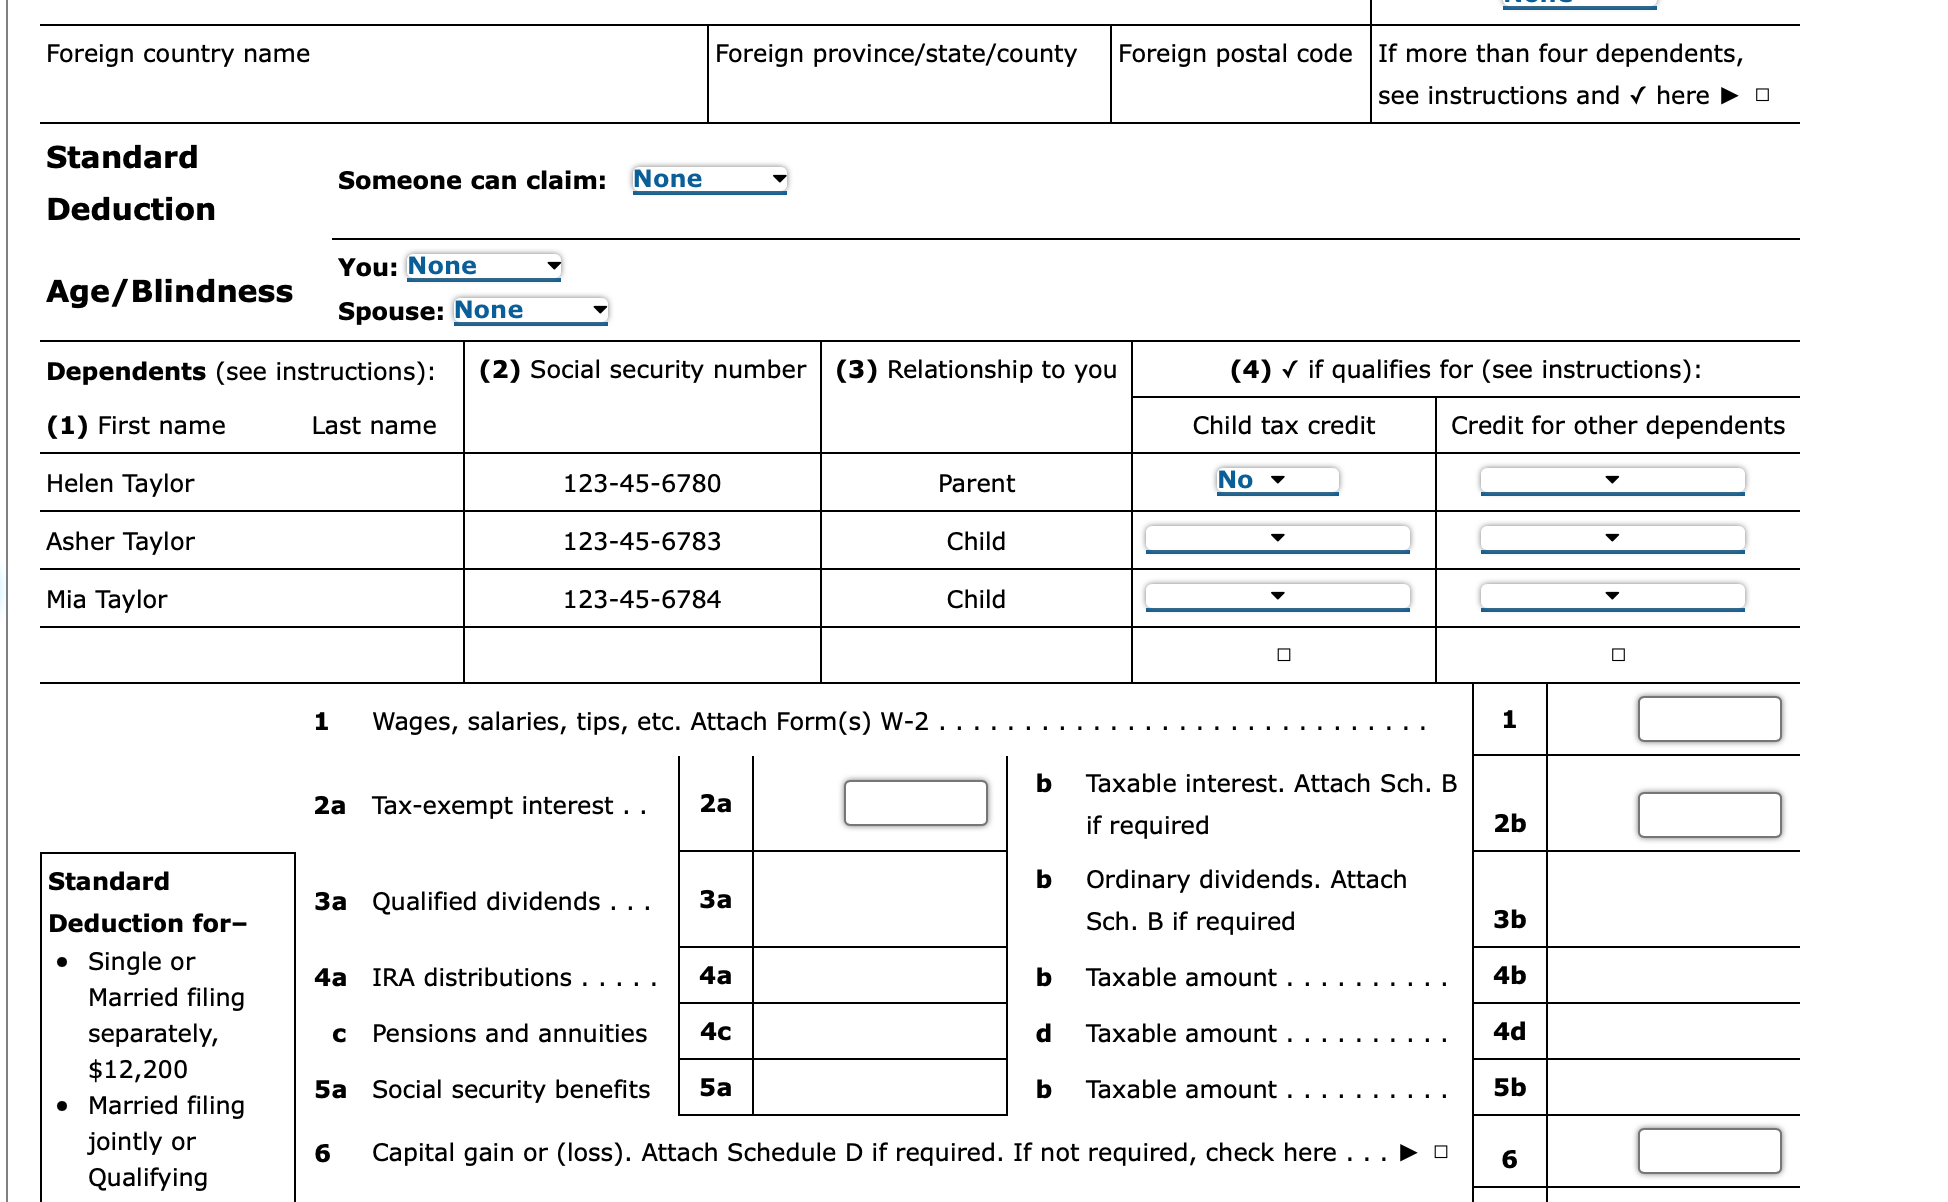Screen dimensions: 1948x1202
Task: Check empty row Child tax credit checkbox
Action: (x=1284, y=655)
